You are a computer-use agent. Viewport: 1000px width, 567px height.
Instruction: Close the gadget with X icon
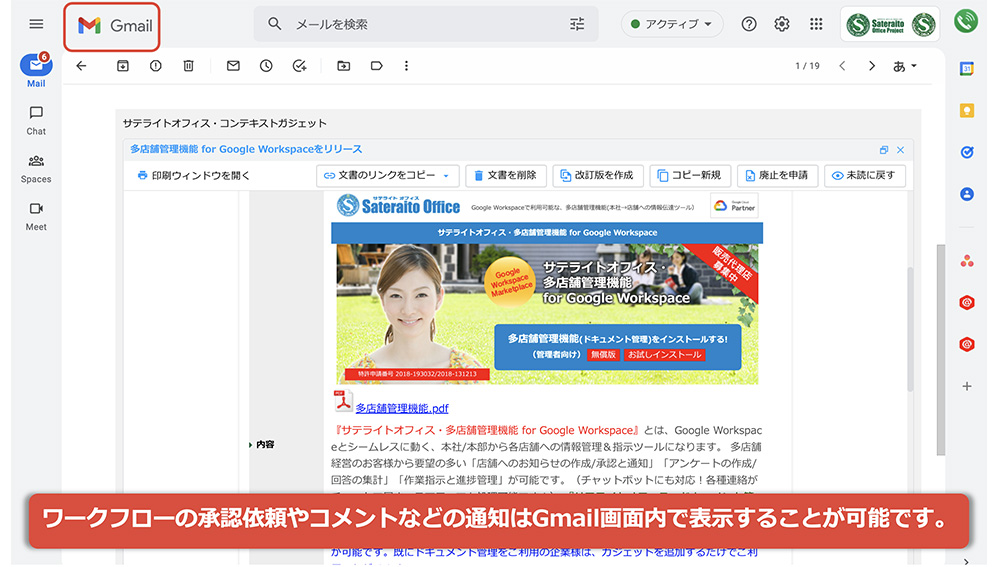(901, 150)
